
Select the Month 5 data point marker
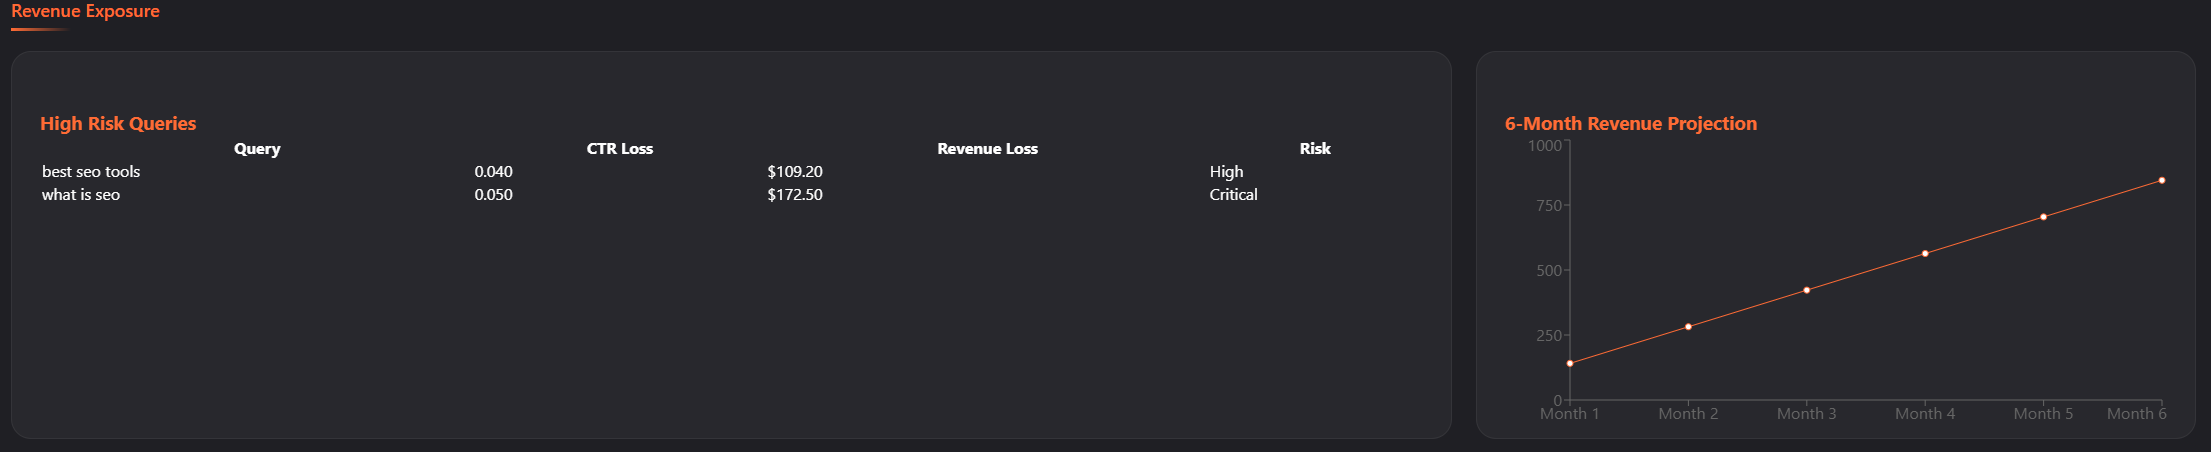pyautogui.click(x=2043, y=217)
